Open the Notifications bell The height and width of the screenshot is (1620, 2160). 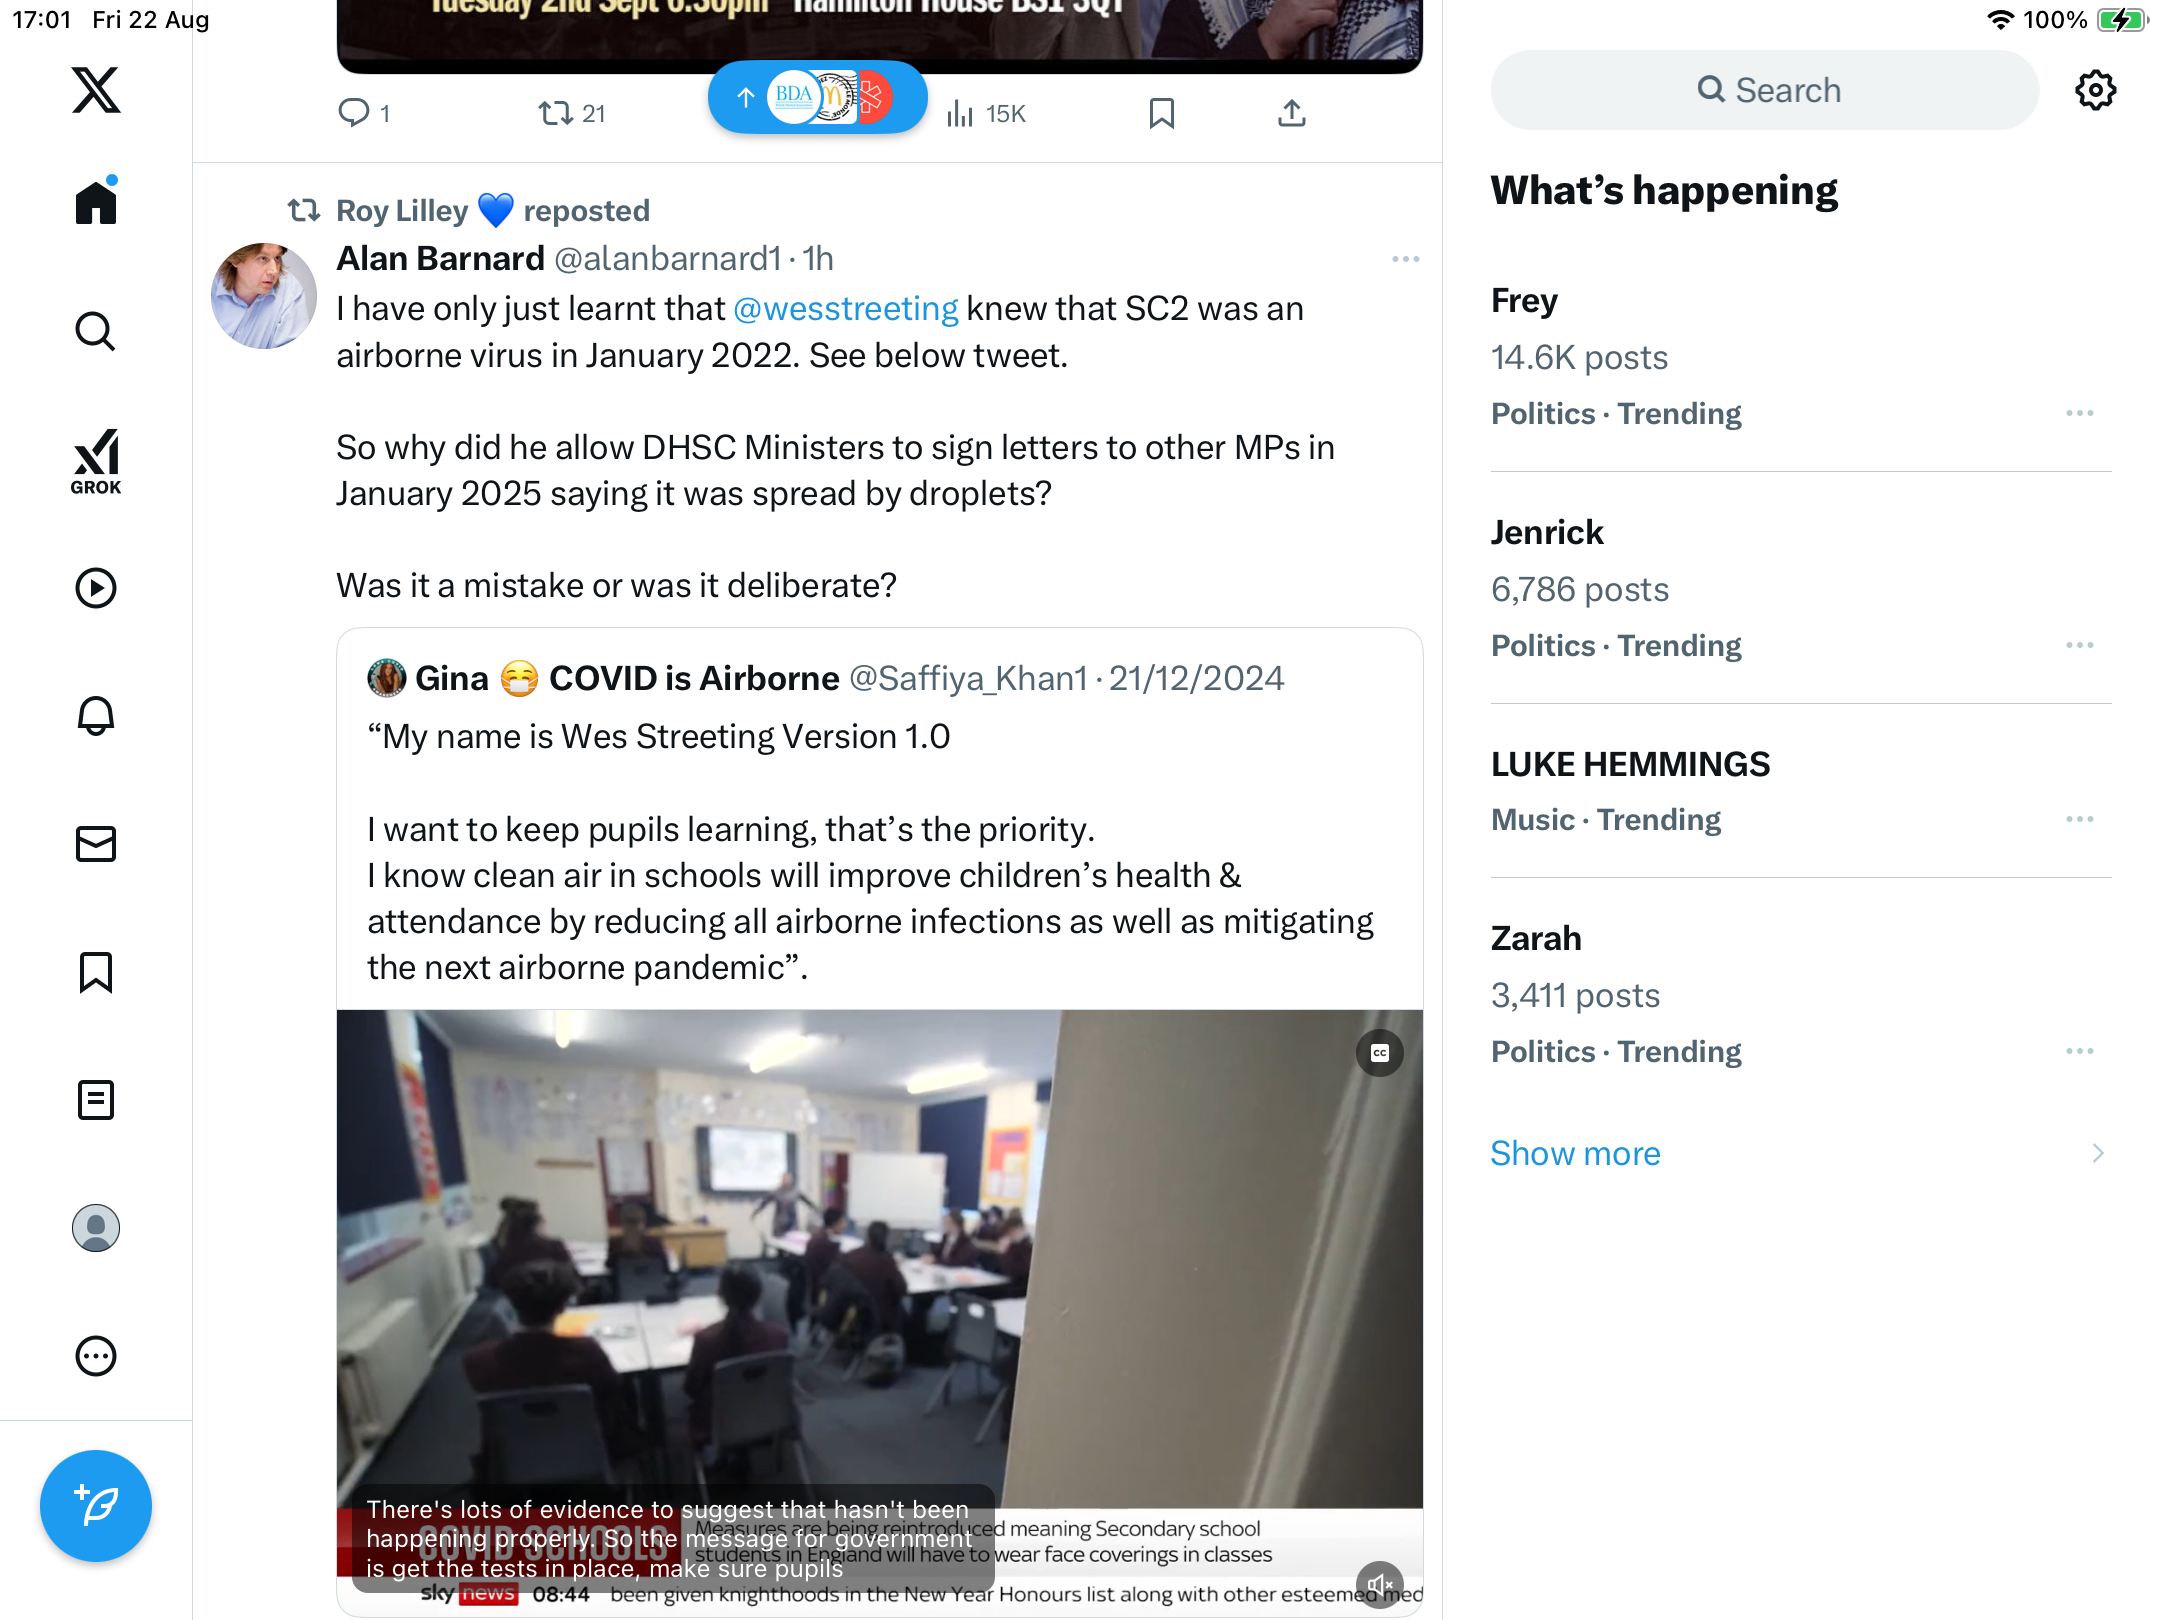(96, 716)
